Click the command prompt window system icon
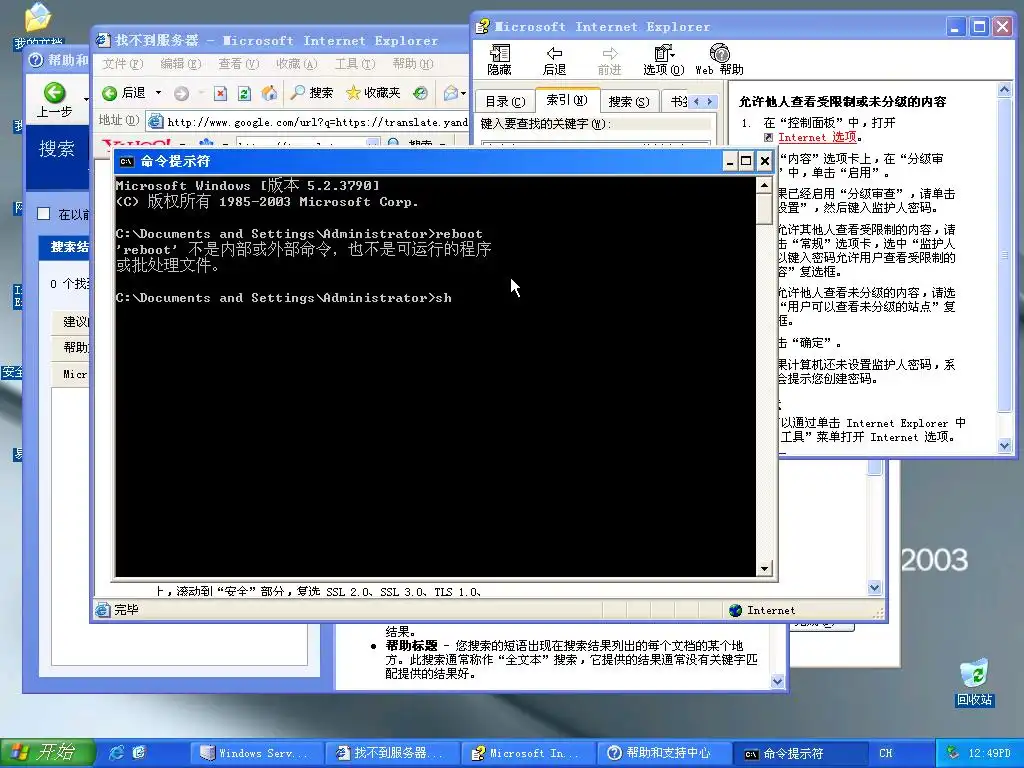 (x=127, y=161)
